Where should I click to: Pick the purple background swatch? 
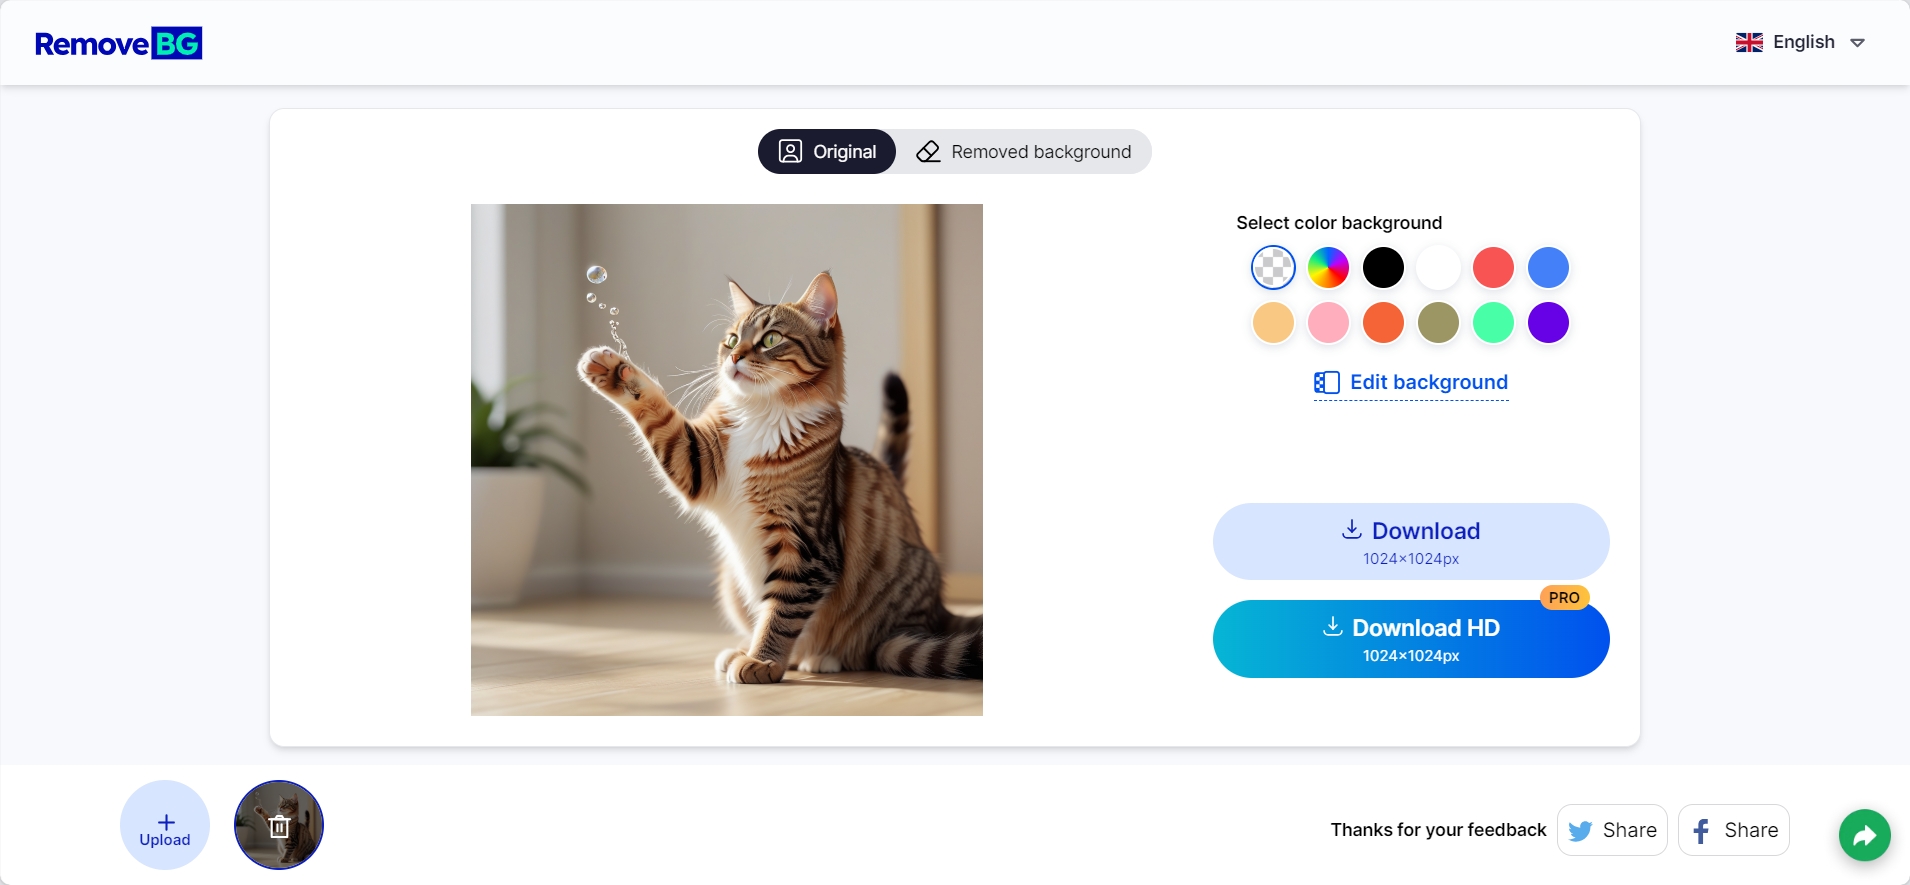1548,322
